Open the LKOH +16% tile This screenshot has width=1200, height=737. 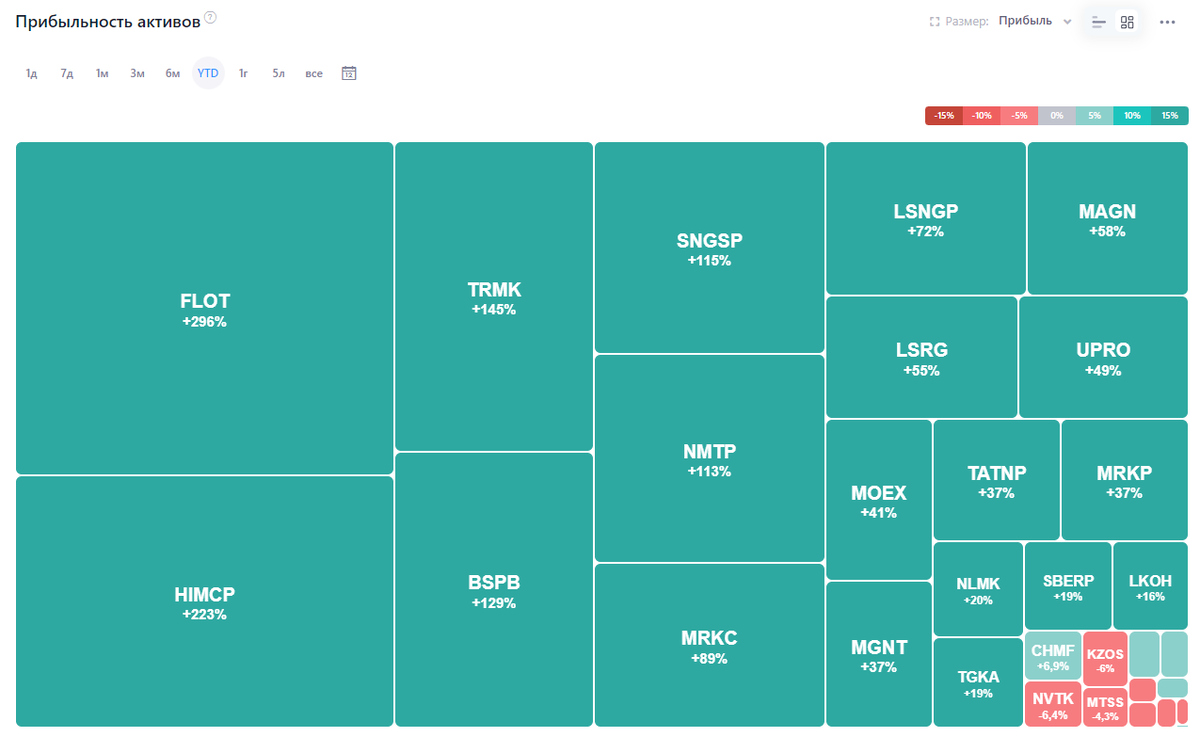(x=1151, y=586)
